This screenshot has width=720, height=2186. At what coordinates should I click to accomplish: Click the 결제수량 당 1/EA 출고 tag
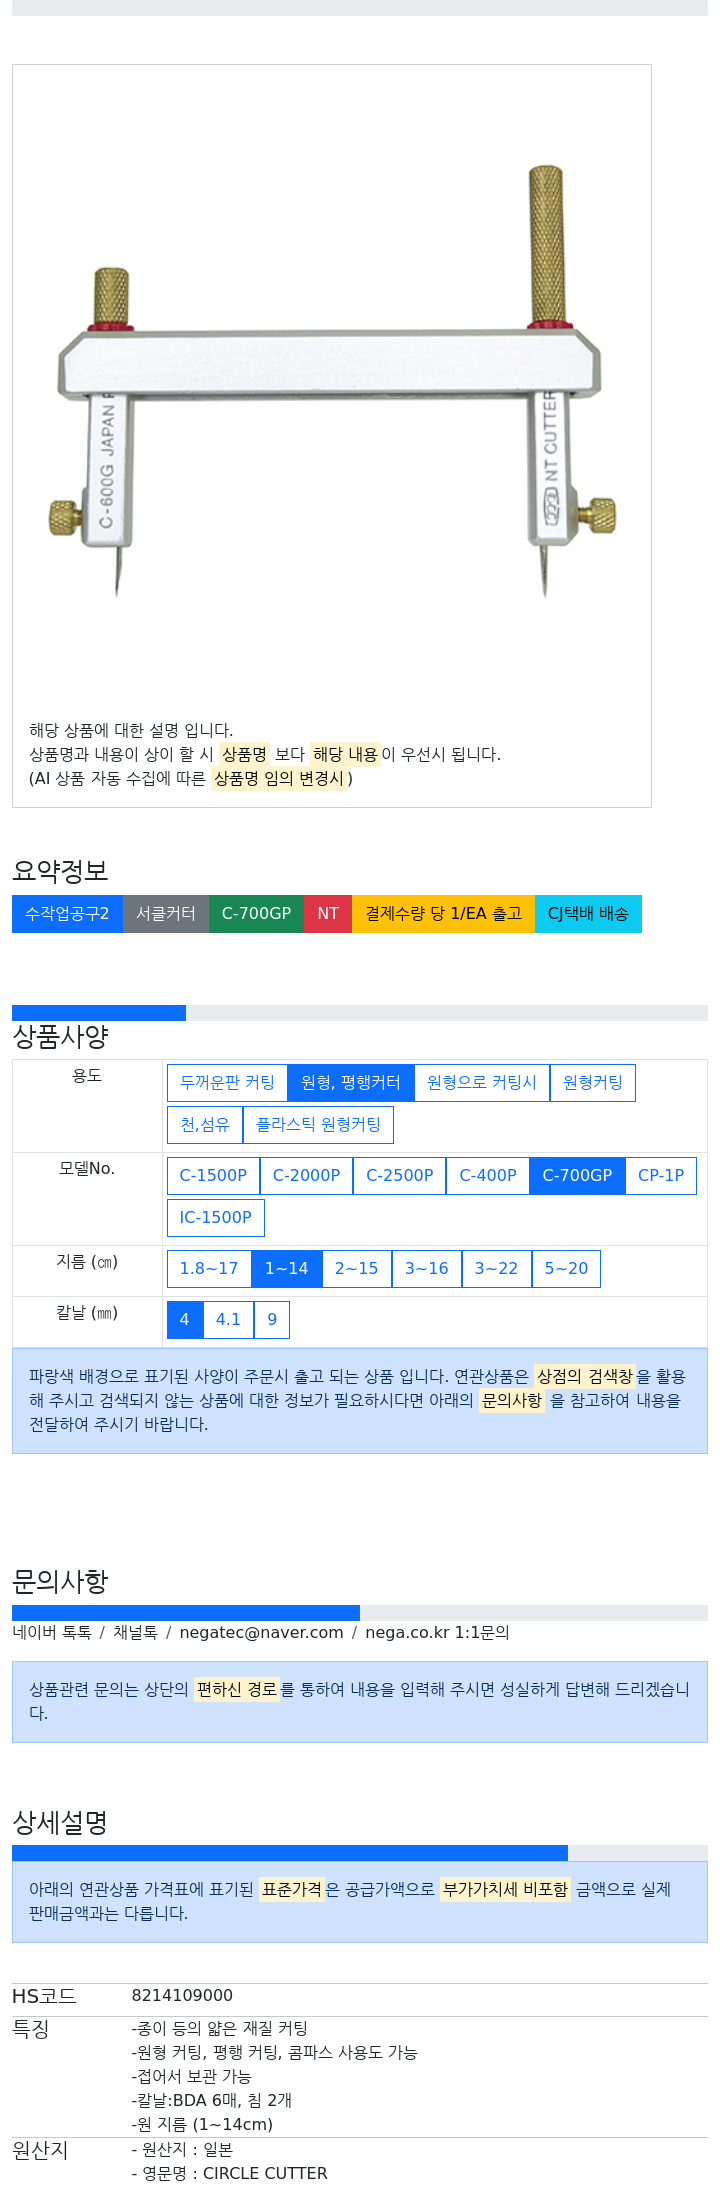point(443,914)
